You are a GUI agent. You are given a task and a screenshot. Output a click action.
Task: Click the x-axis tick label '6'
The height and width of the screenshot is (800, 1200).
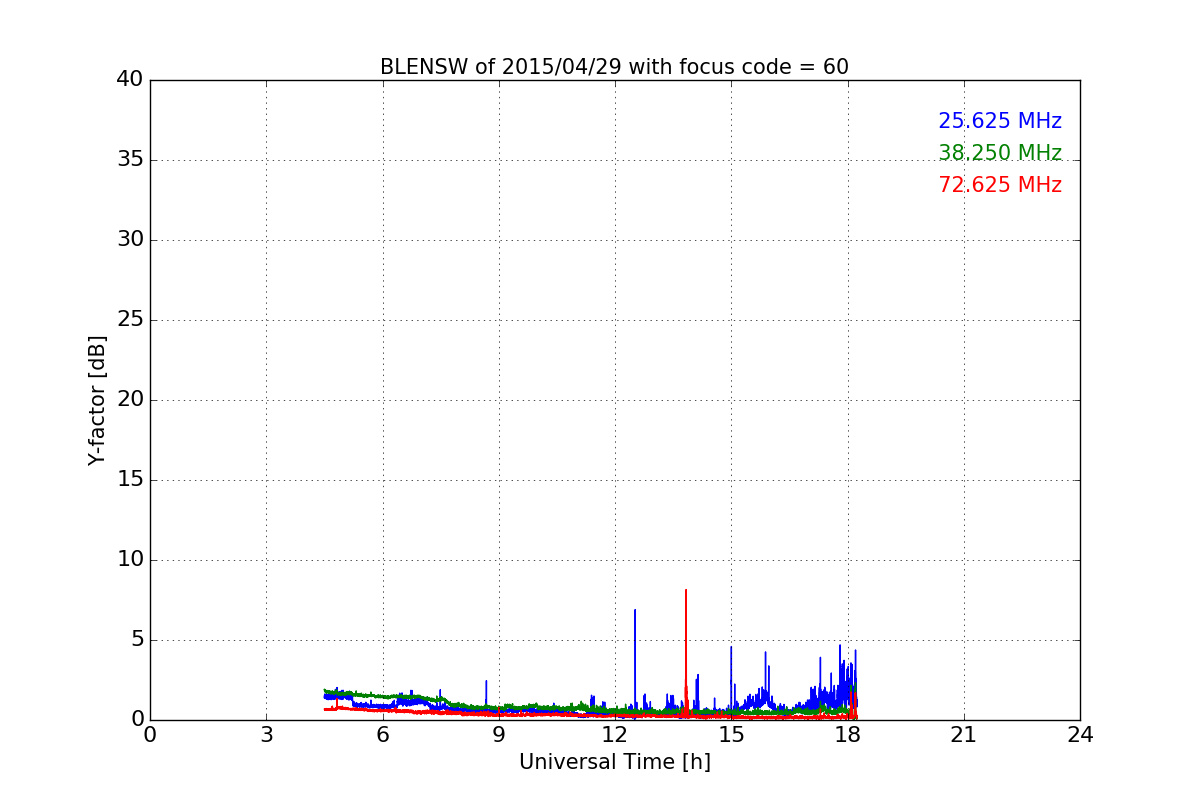[383, 735]
